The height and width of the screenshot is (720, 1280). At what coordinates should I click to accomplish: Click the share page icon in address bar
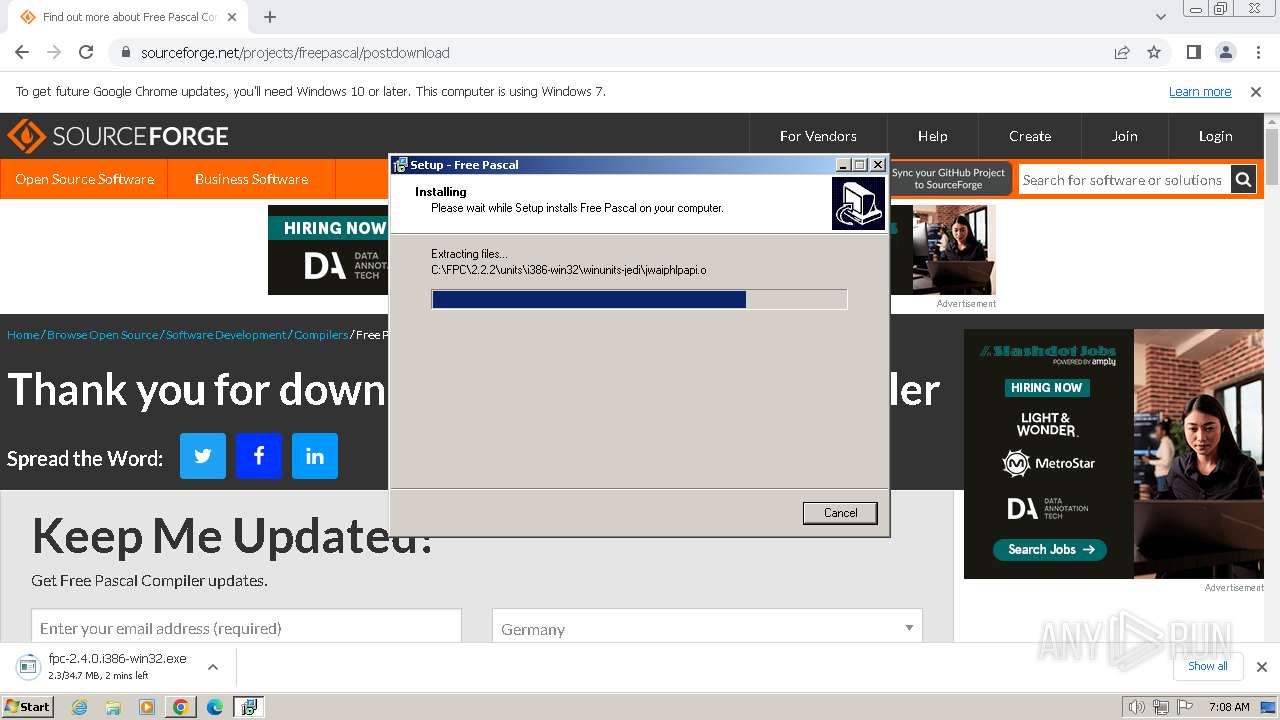[x=1122, y=52]
